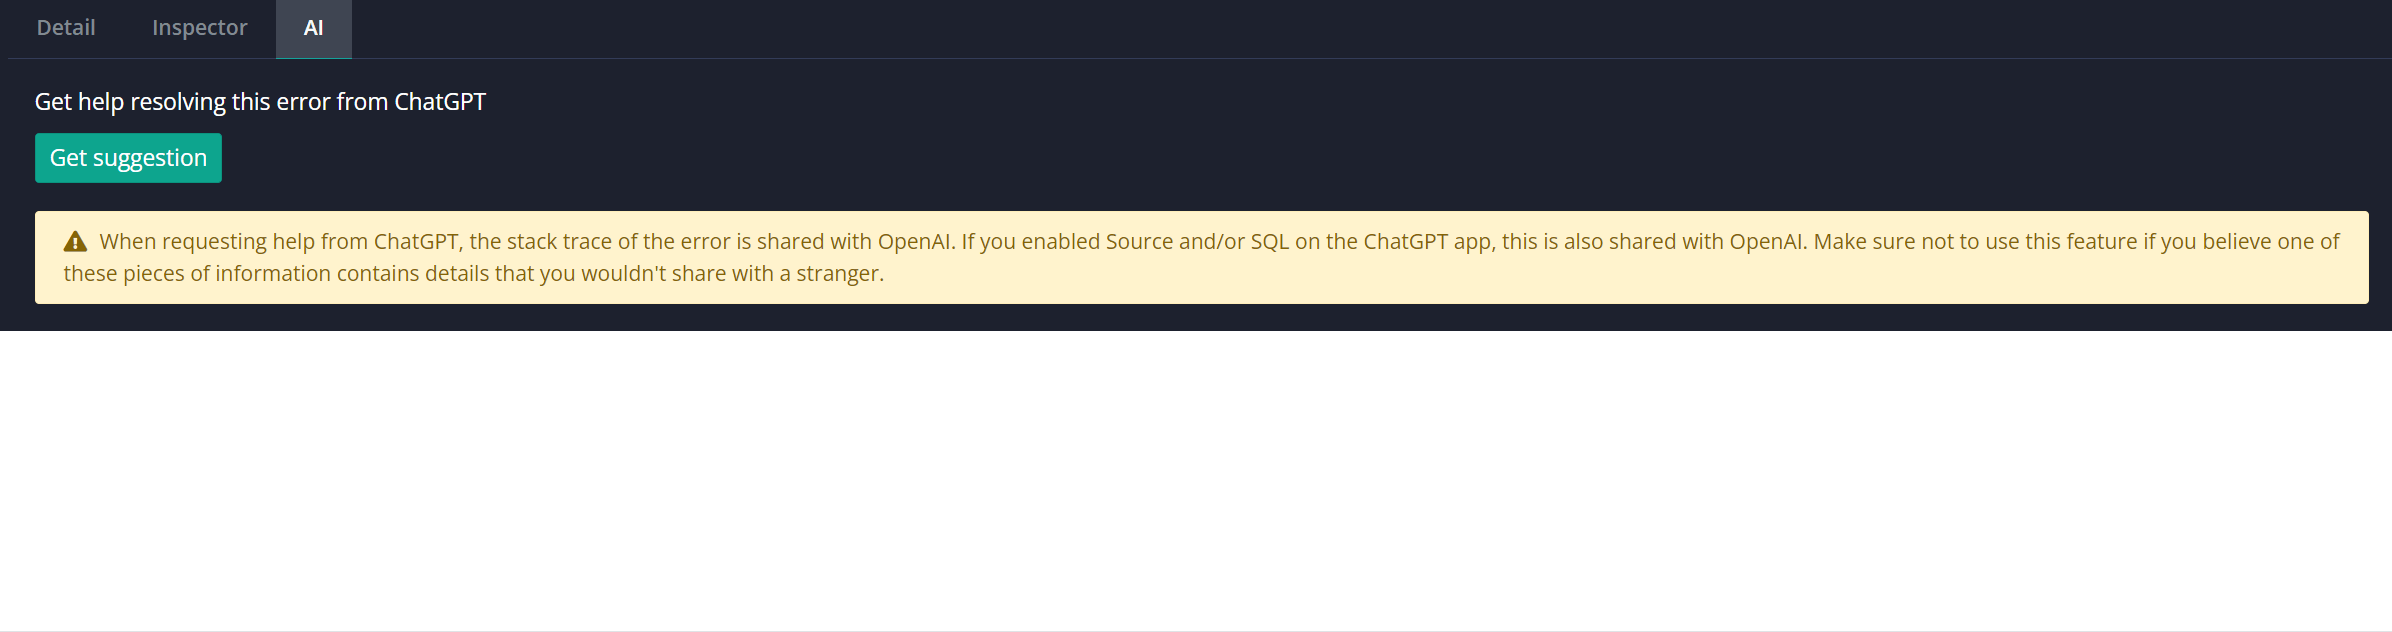2392x632 pixels.
Task: Tap the alert triangle beside the ChatGPT warning
Action: 75,241
